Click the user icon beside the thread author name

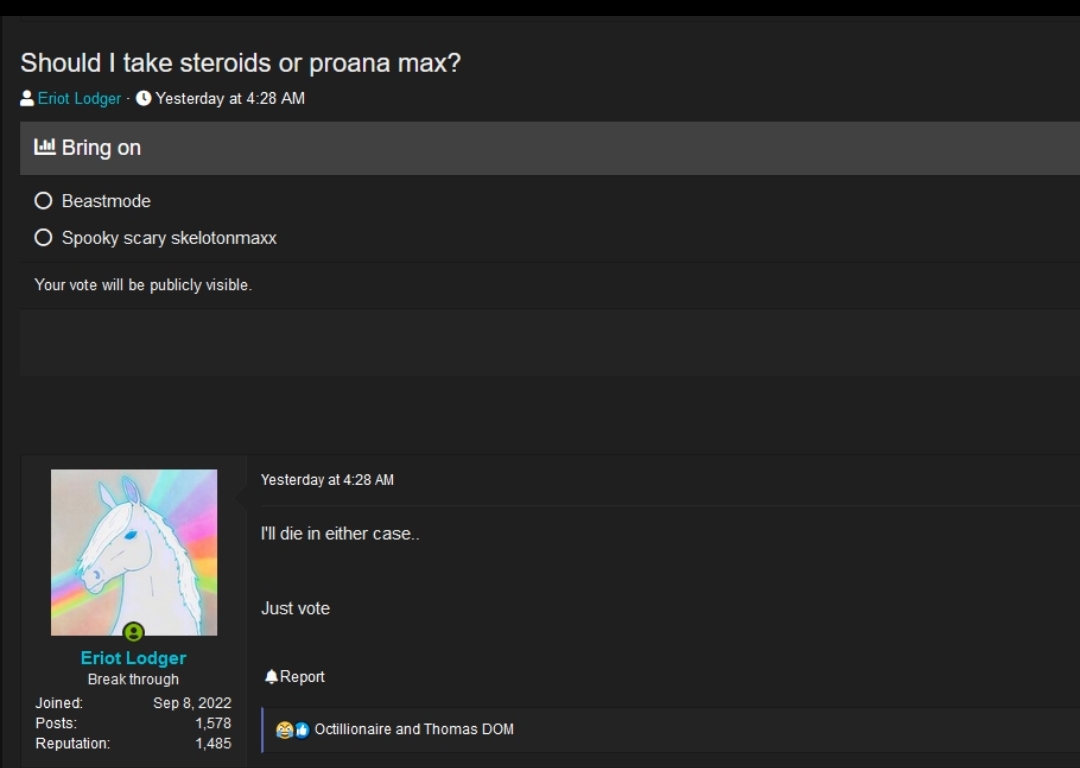[27, 98]
